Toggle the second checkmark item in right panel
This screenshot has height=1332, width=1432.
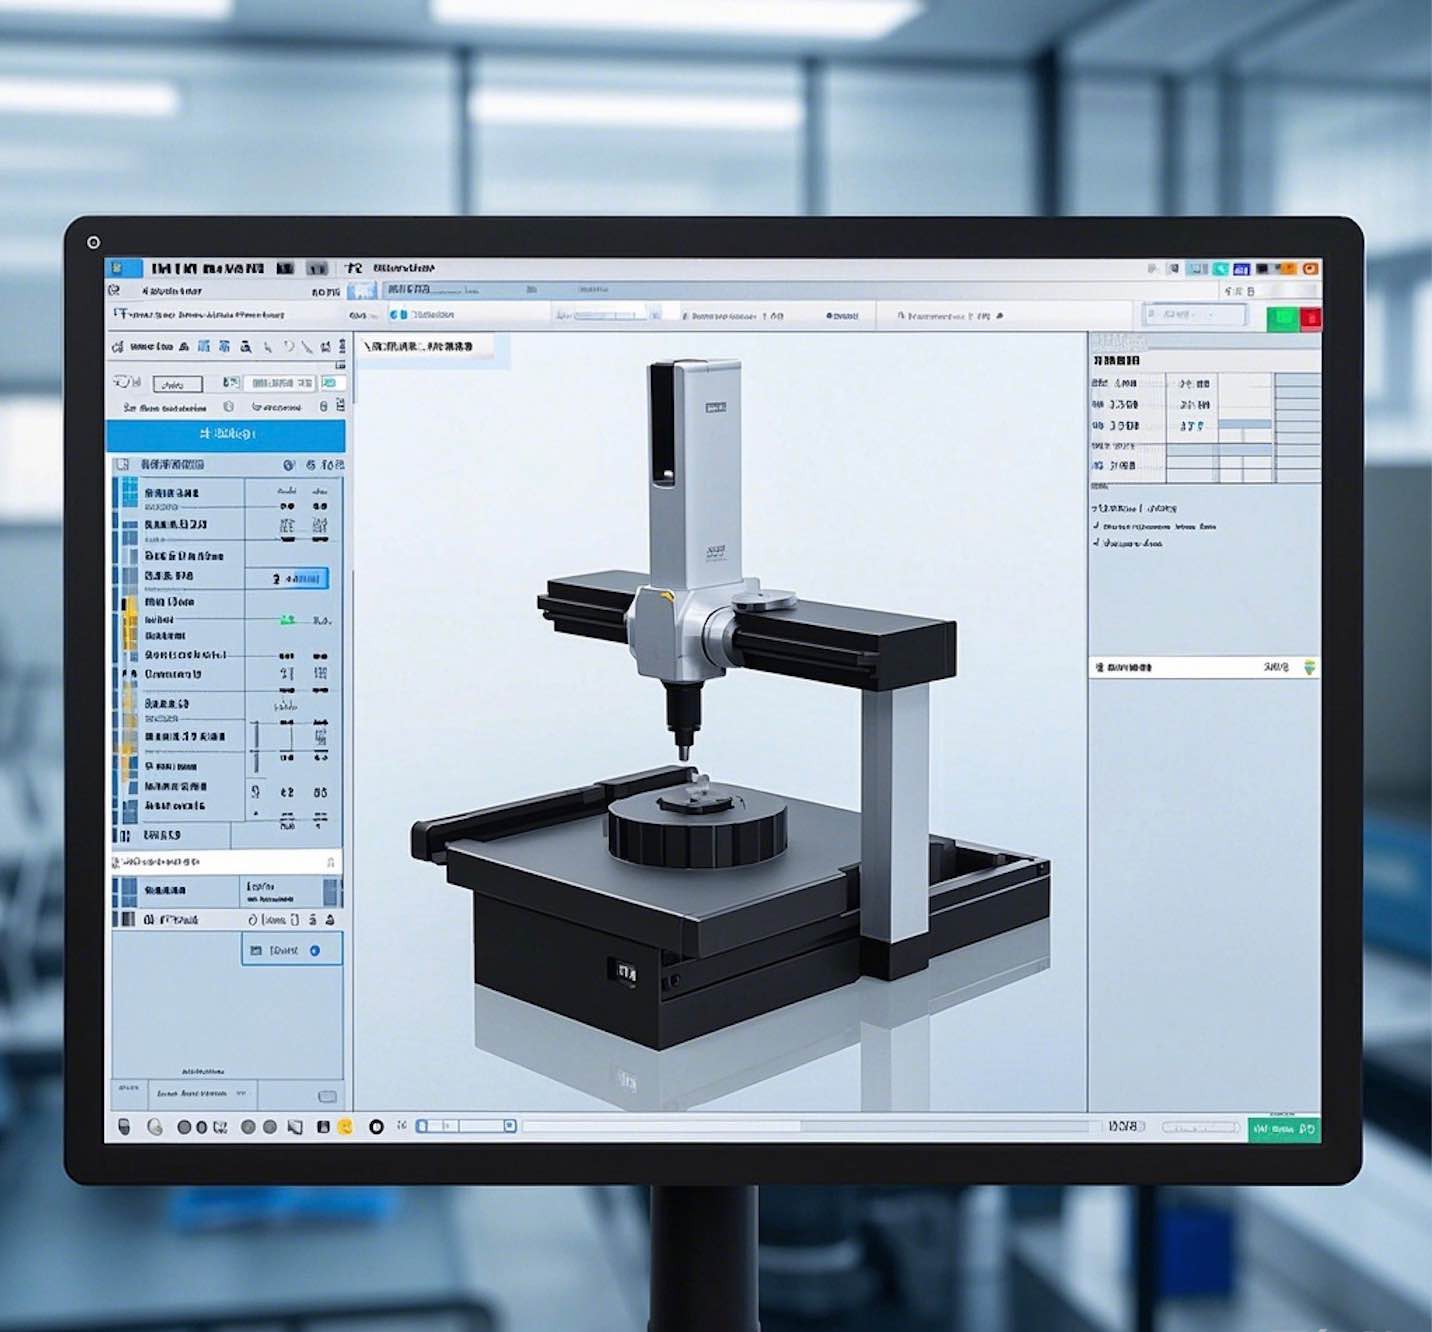tap(1097, 543)
